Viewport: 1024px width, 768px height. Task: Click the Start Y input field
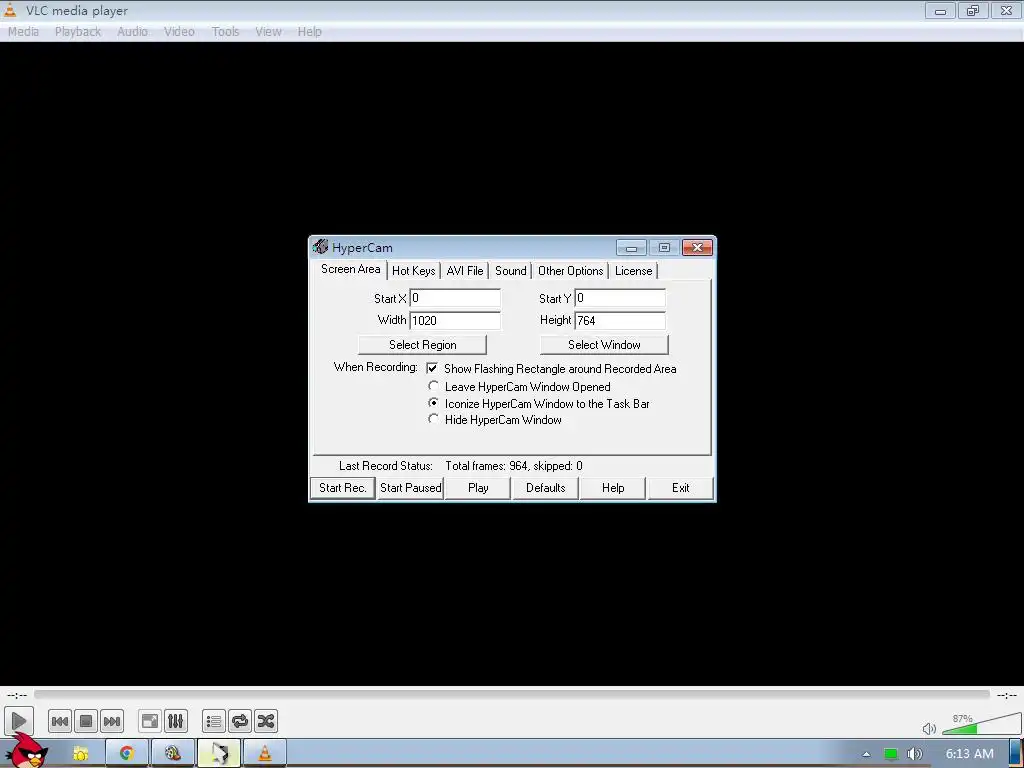coord(620,298)
